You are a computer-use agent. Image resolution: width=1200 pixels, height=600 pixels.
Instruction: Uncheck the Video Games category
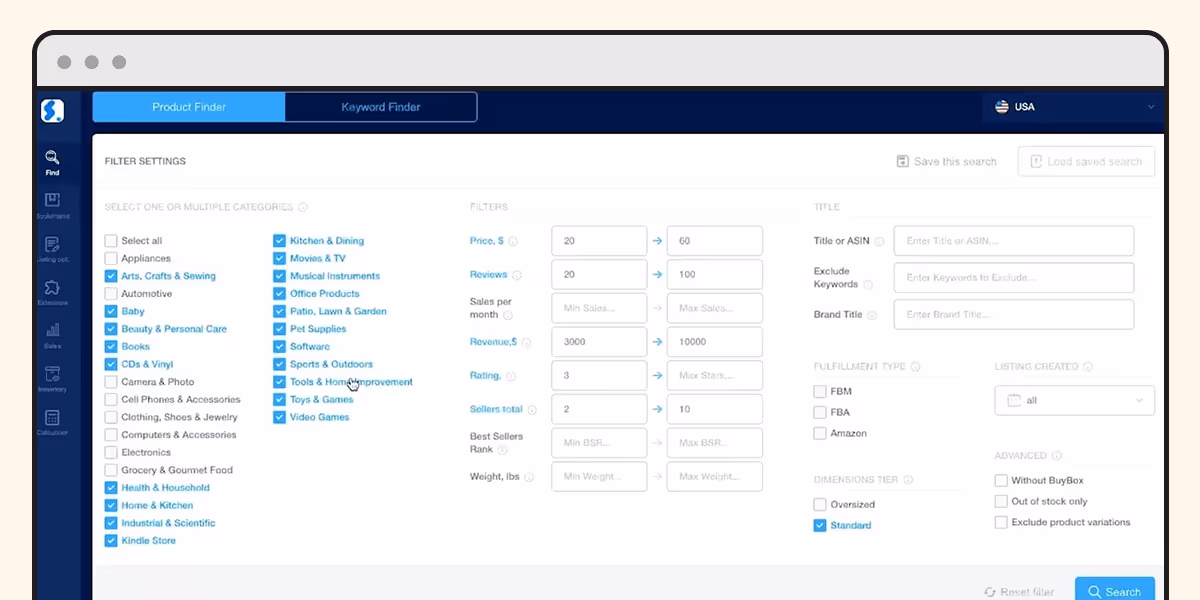coord(280,417)
